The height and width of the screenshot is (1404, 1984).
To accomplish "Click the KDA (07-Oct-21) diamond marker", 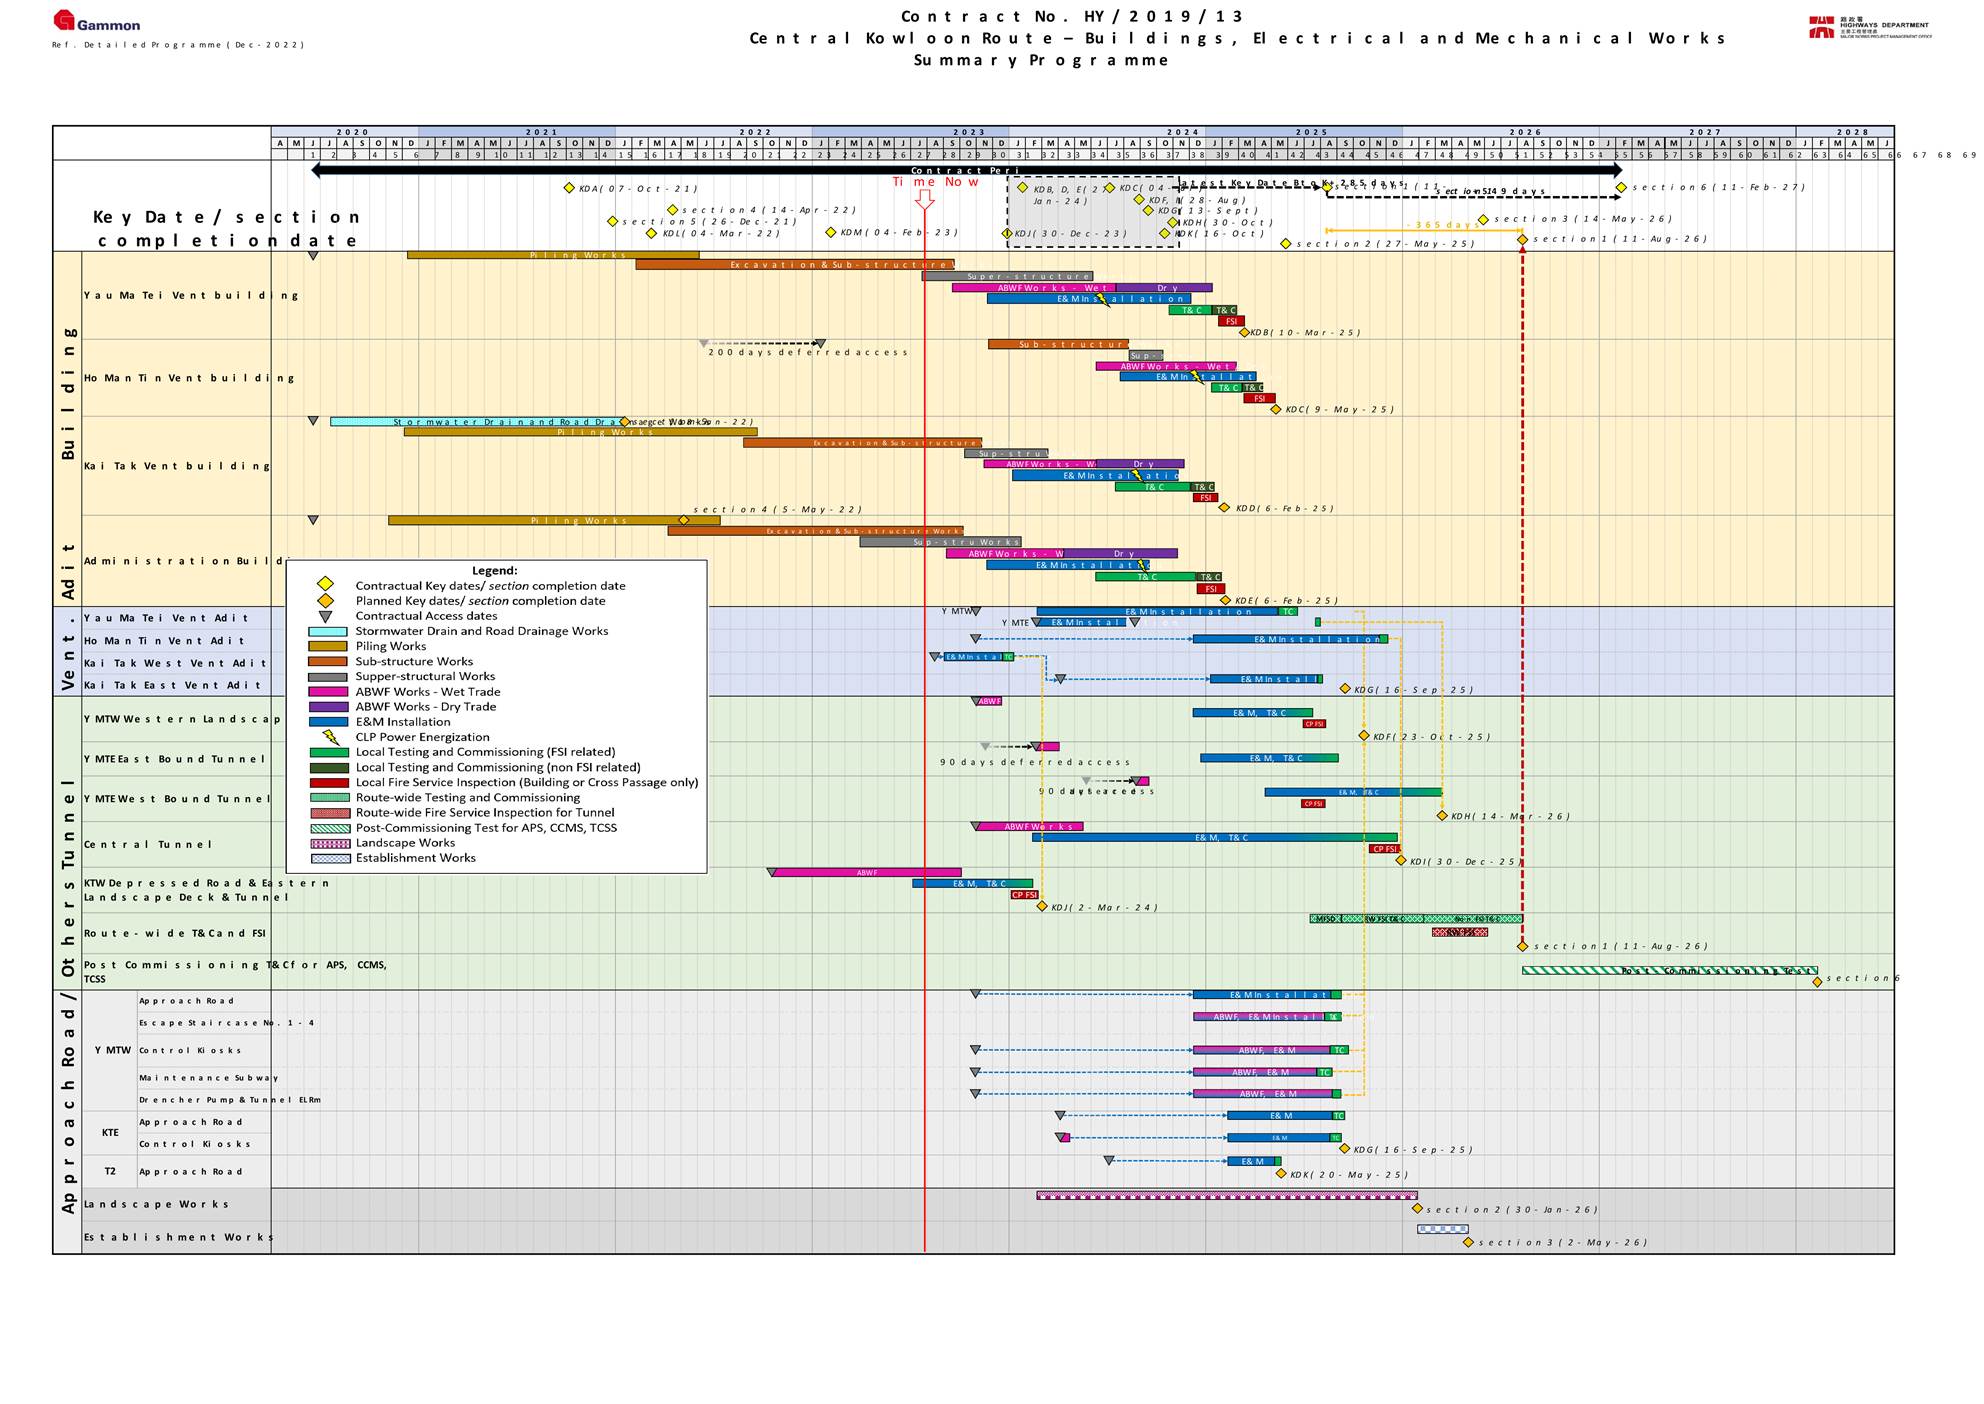I will pyautogui.click(x=569, y=188).
